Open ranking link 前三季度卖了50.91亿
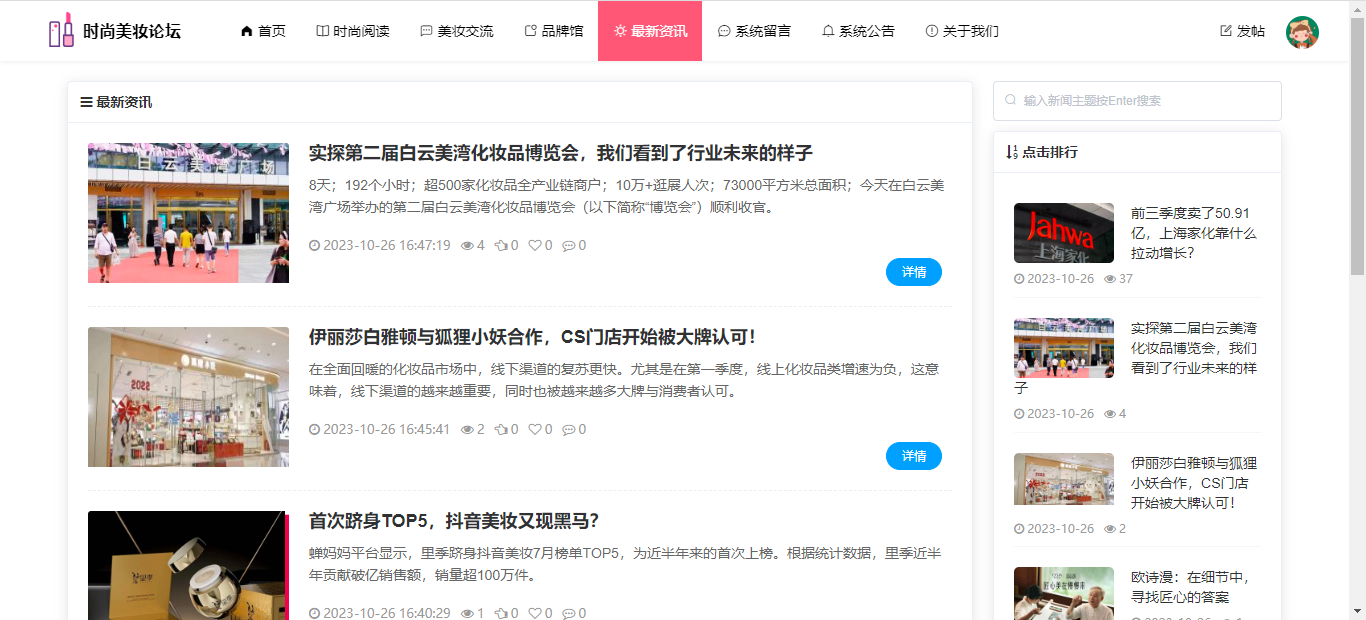Image resolution: width=1366 pixels, height=620 pixels. click(x=1193, y=233)
